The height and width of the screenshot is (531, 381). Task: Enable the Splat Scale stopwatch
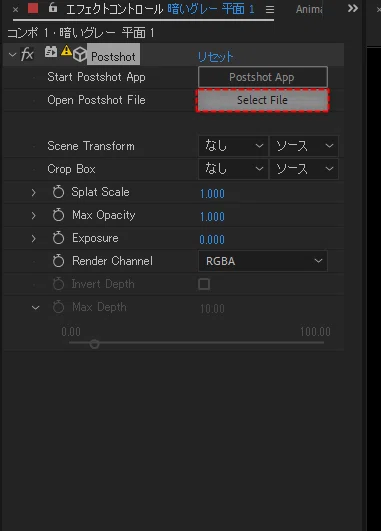(x=58, y=192)
